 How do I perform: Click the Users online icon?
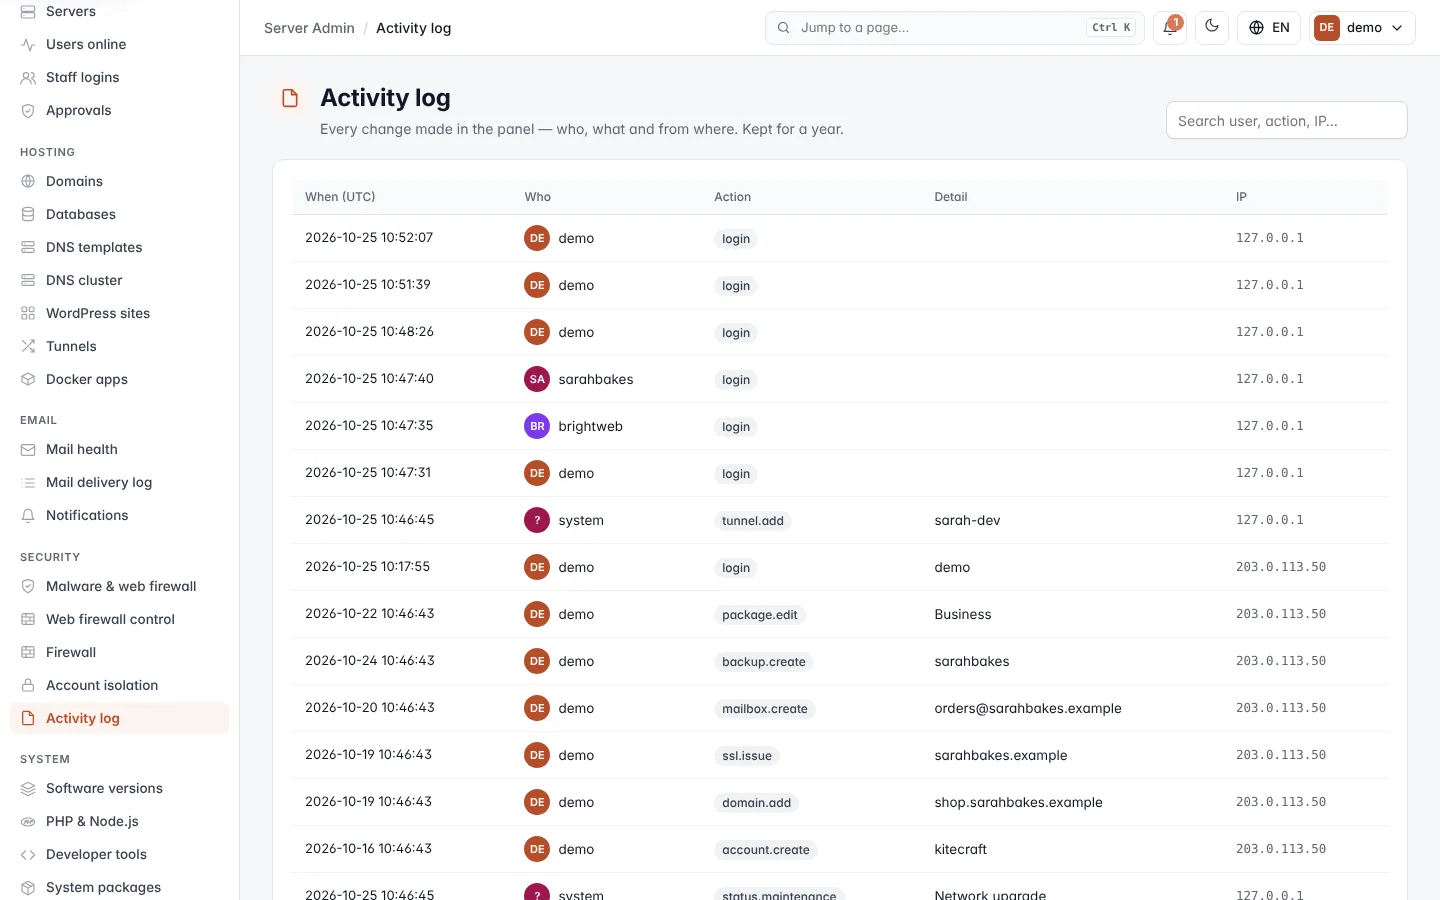28,45
